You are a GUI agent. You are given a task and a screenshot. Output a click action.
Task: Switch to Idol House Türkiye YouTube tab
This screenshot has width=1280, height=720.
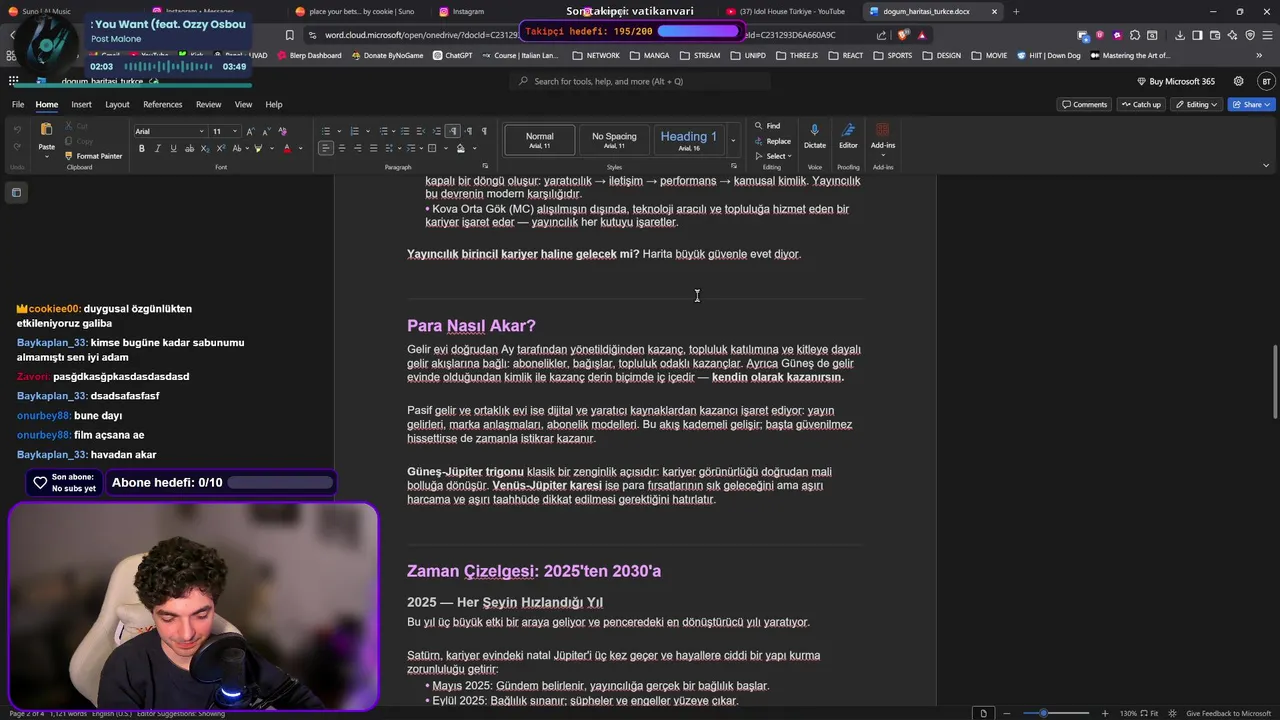click(x=785, y=12)
